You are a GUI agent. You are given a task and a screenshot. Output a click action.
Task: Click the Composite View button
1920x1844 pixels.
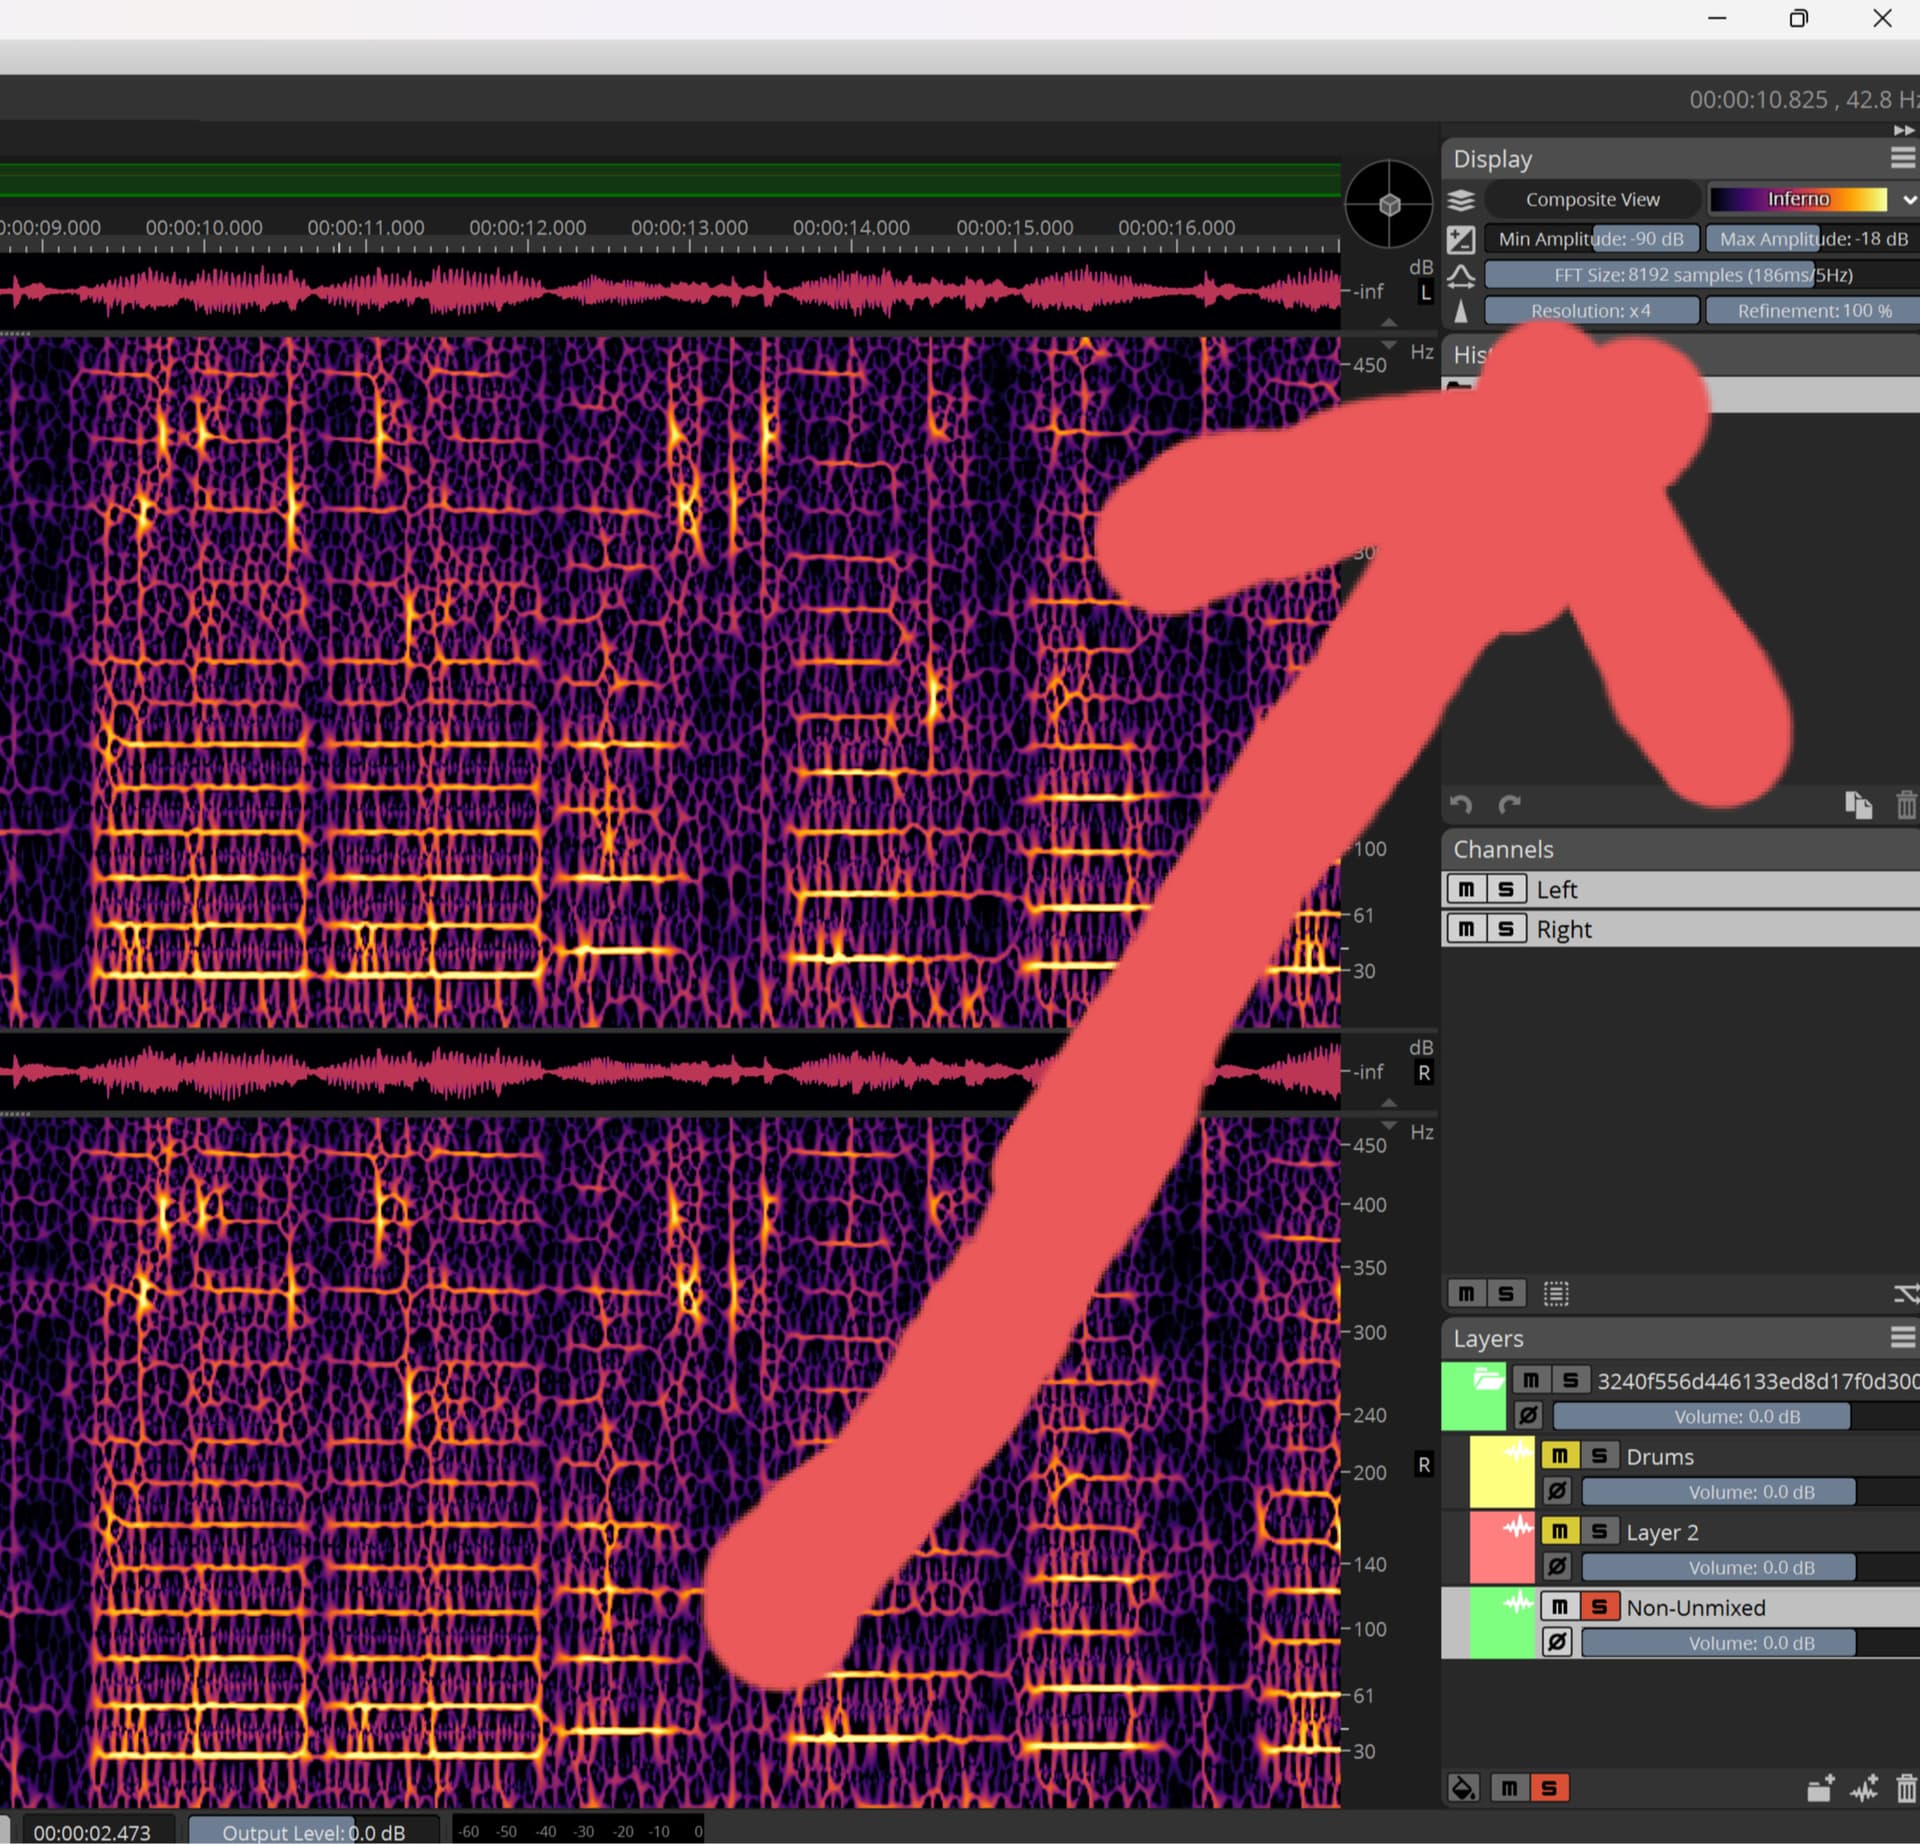click(1592, 200)
